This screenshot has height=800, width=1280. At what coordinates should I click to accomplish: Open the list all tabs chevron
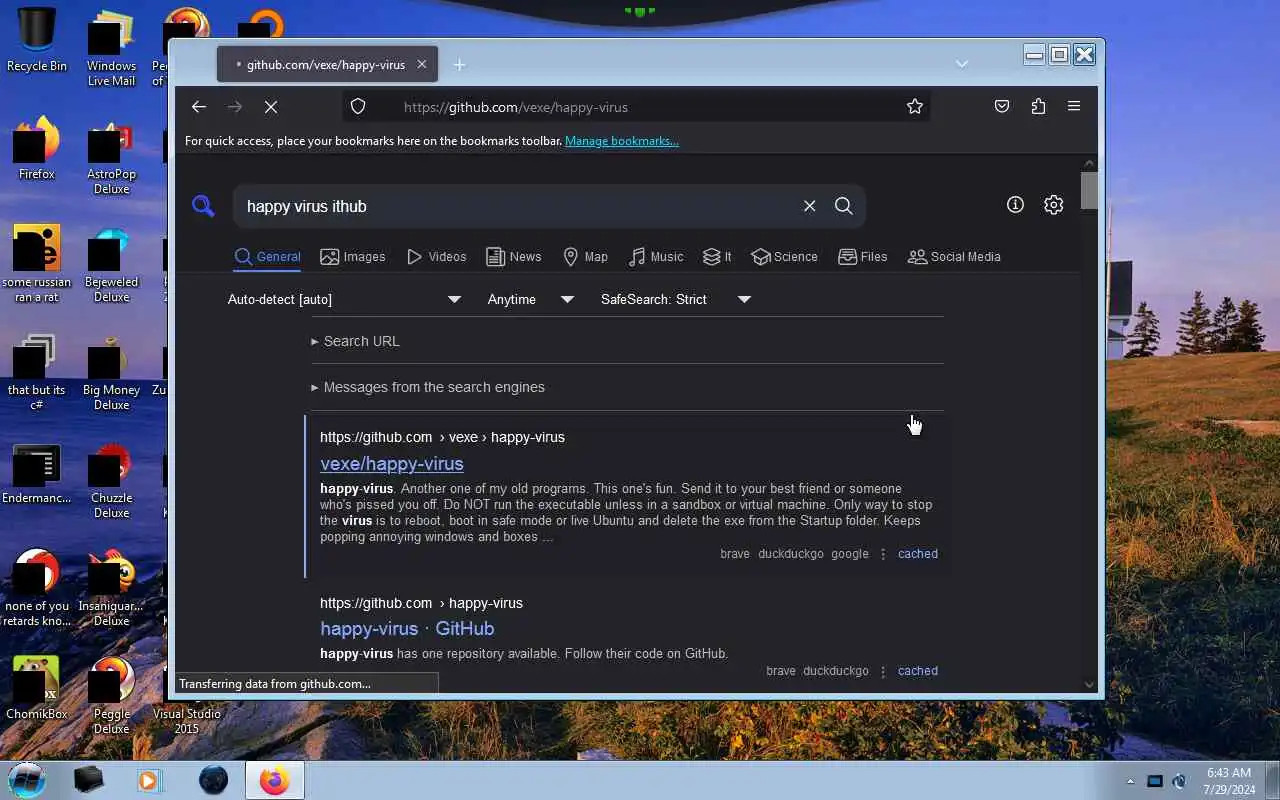pos(962,64)
